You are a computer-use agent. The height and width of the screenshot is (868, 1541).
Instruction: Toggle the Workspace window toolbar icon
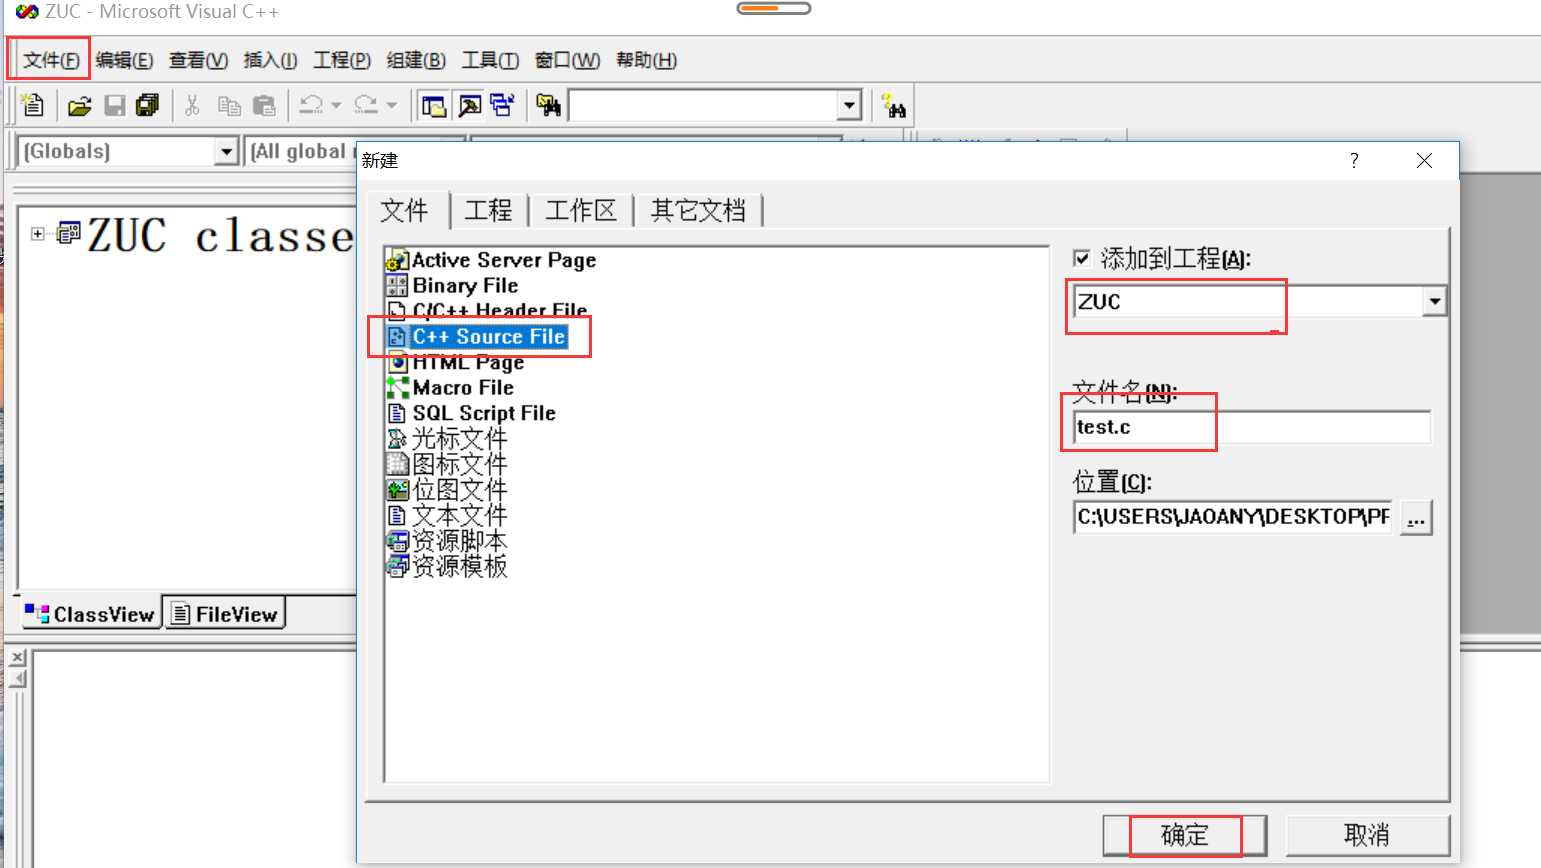(x=434, y=106)
